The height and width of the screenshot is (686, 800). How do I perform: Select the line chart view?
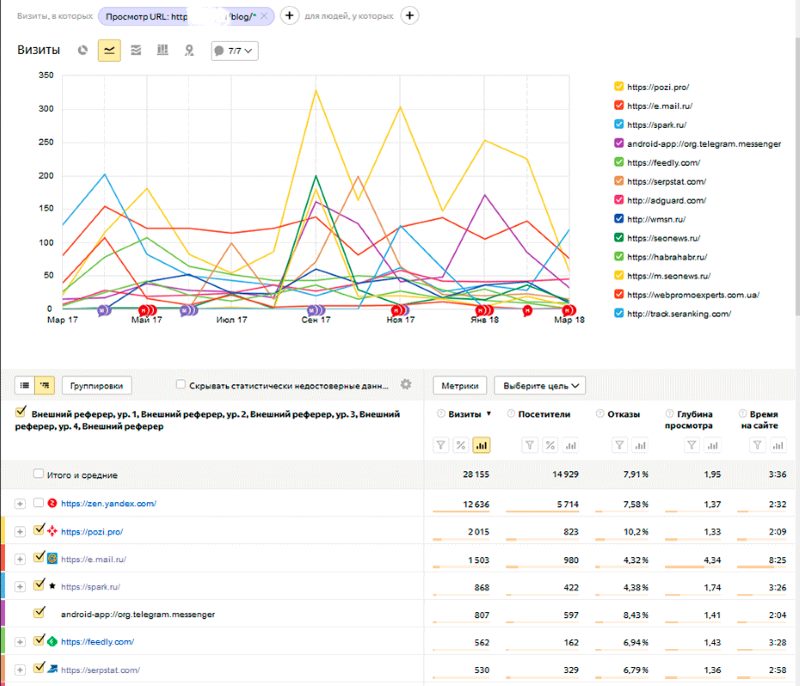tap(109, 50)
